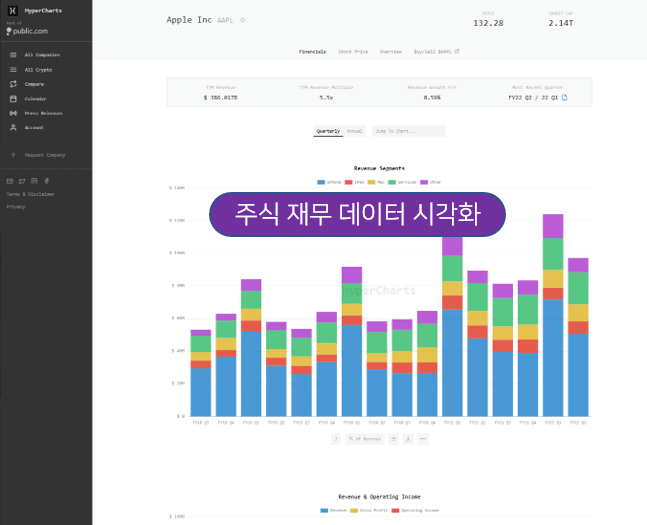Toggle the iPhone legend swatch

click(321, 182)
